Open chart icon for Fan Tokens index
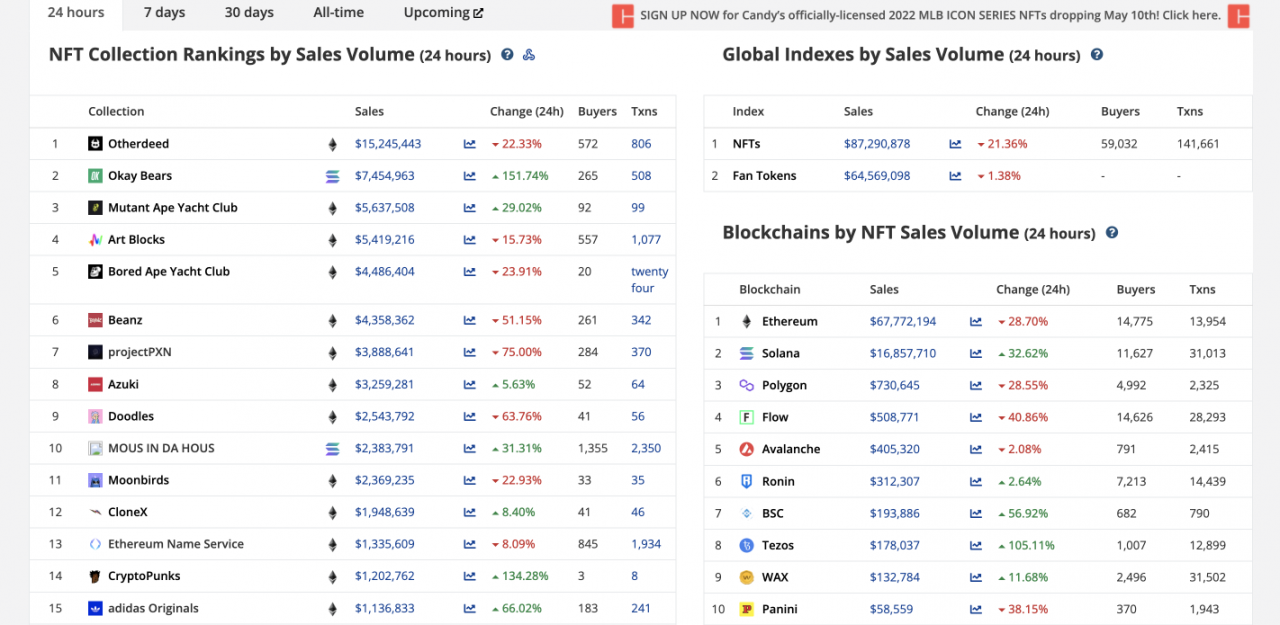 click(x=955, y=176)
